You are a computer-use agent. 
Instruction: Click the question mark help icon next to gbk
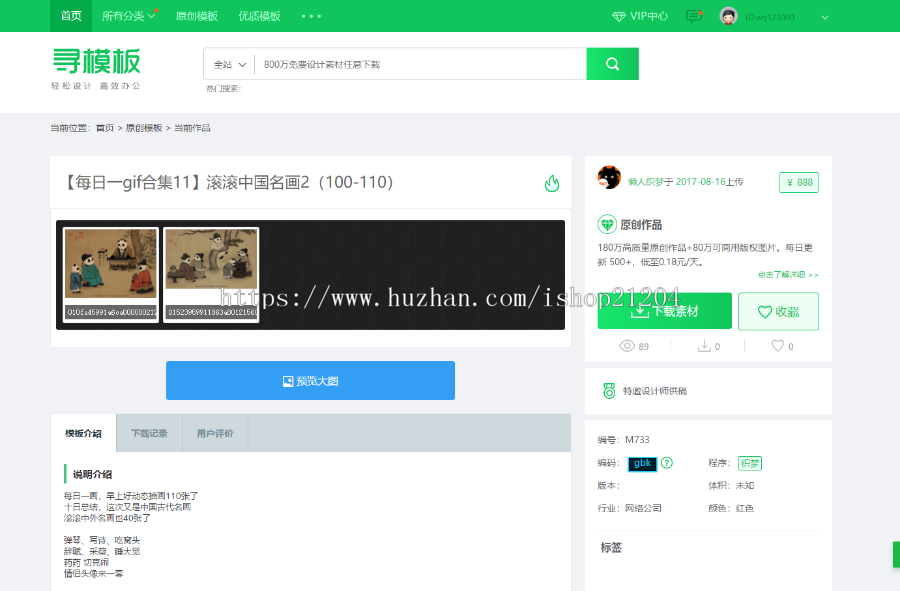(x=666, y=462)
